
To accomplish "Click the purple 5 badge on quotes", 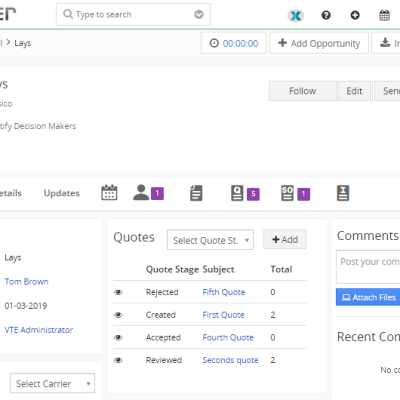I will tap(253, 194).
